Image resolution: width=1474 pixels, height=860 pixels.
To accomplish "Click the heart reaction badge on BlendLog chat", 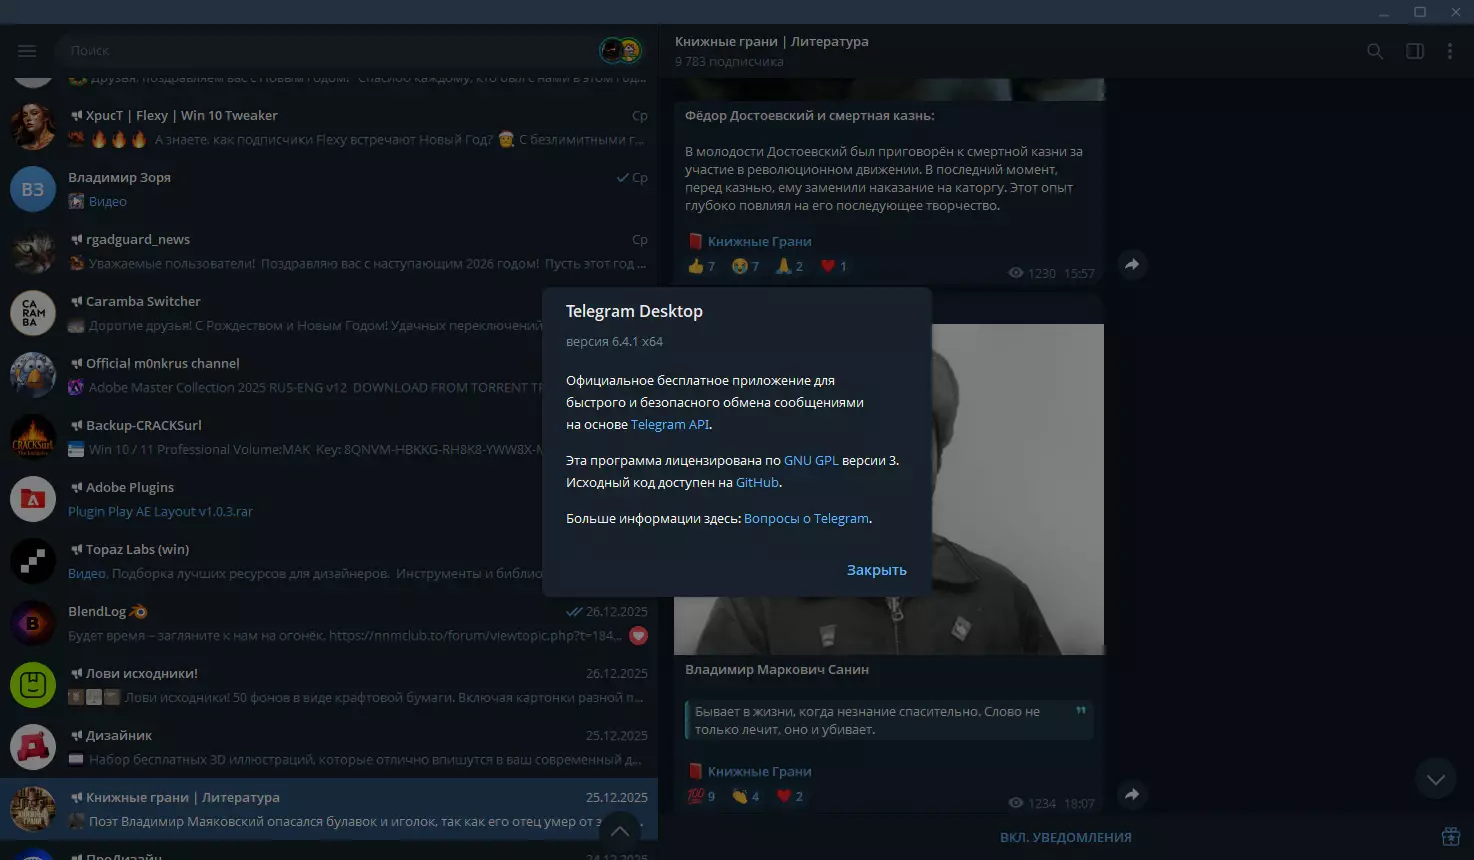I will pos(639,635).
